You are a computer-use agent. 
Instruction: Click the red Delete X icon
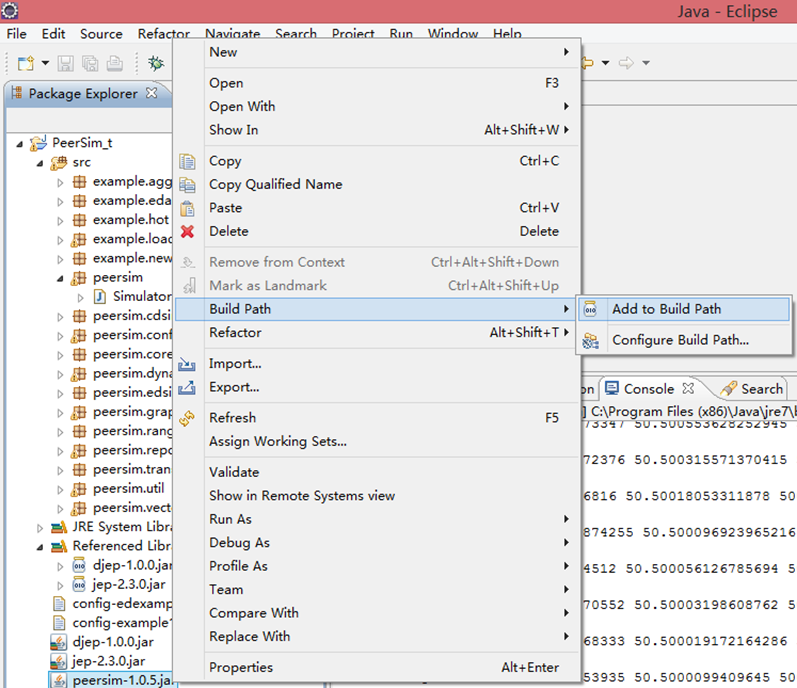[187, 231]
